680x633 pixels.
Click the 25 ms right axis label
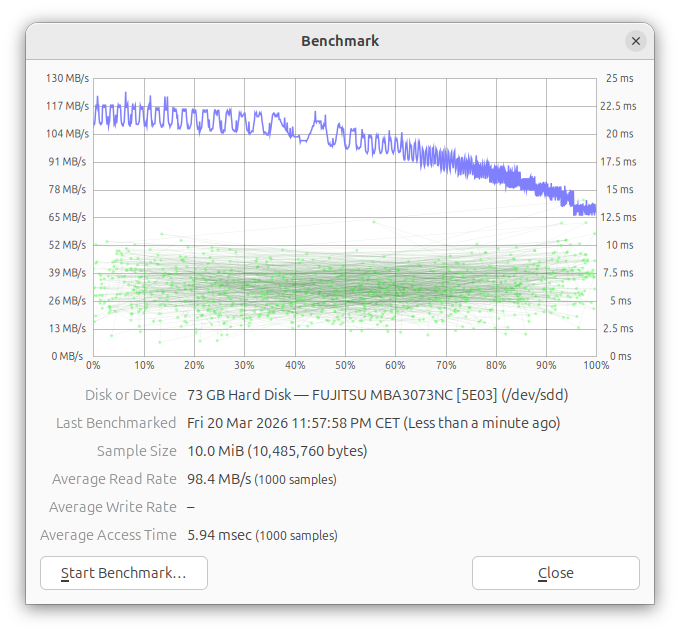[619, 78]
